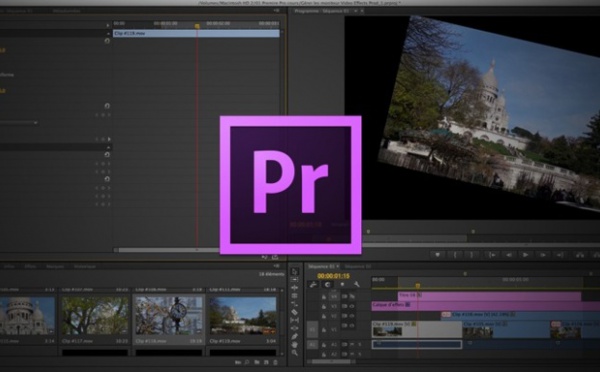The image size is (600, 372).
Task: Collapse the Clip #119.mov timeline arrow in Effect Controls
Action: tap(108, 34)
